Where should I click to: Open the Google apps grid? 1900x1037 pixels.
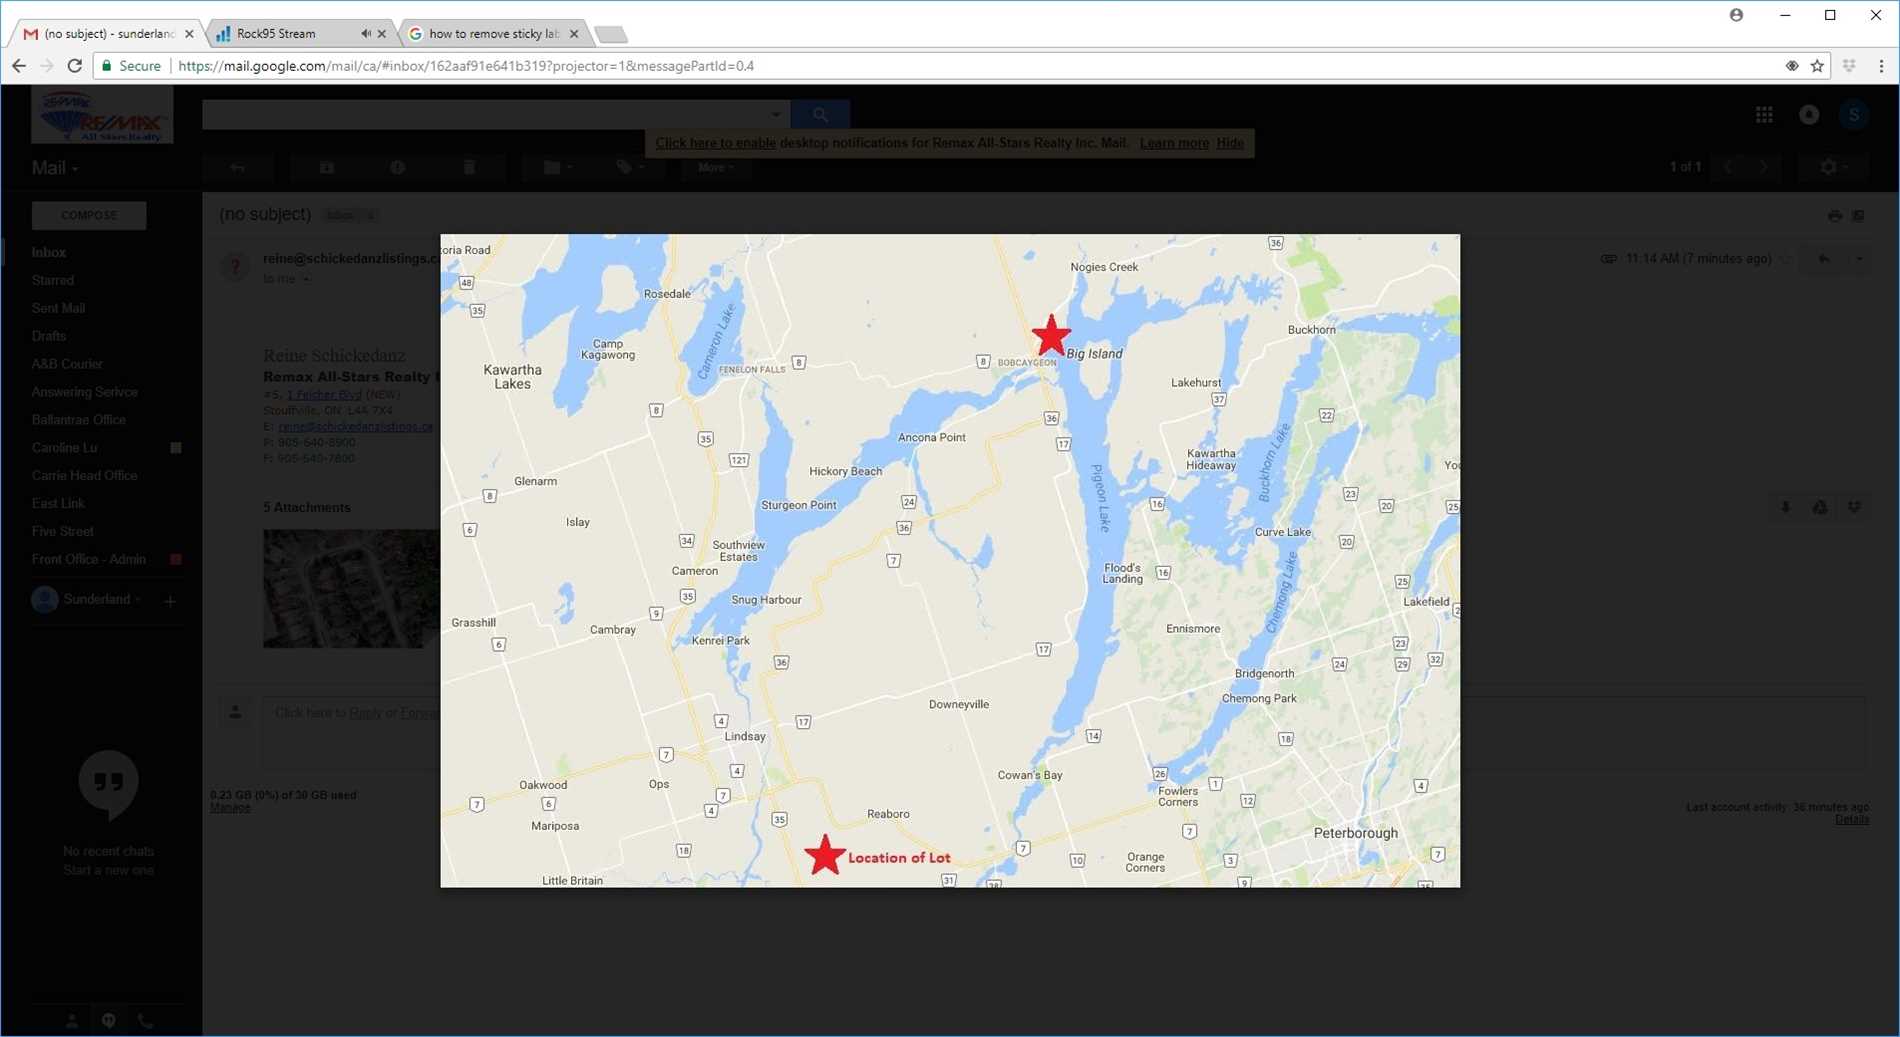(x=1764, y=115)
